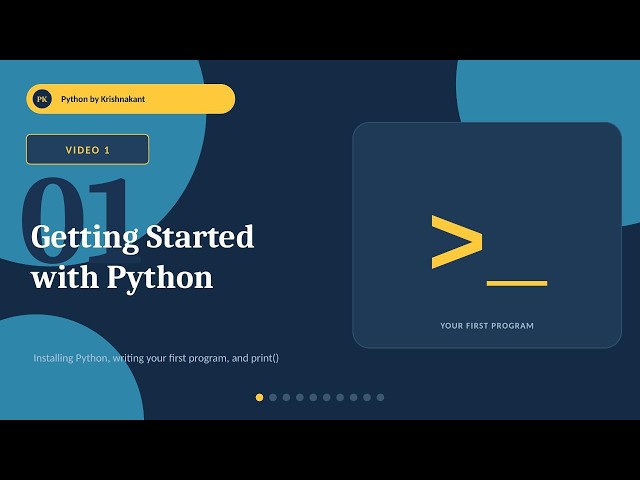Screen dimensions: 640x480
Task: Jump to the fifth slide dot
Action: pos(313,397)
